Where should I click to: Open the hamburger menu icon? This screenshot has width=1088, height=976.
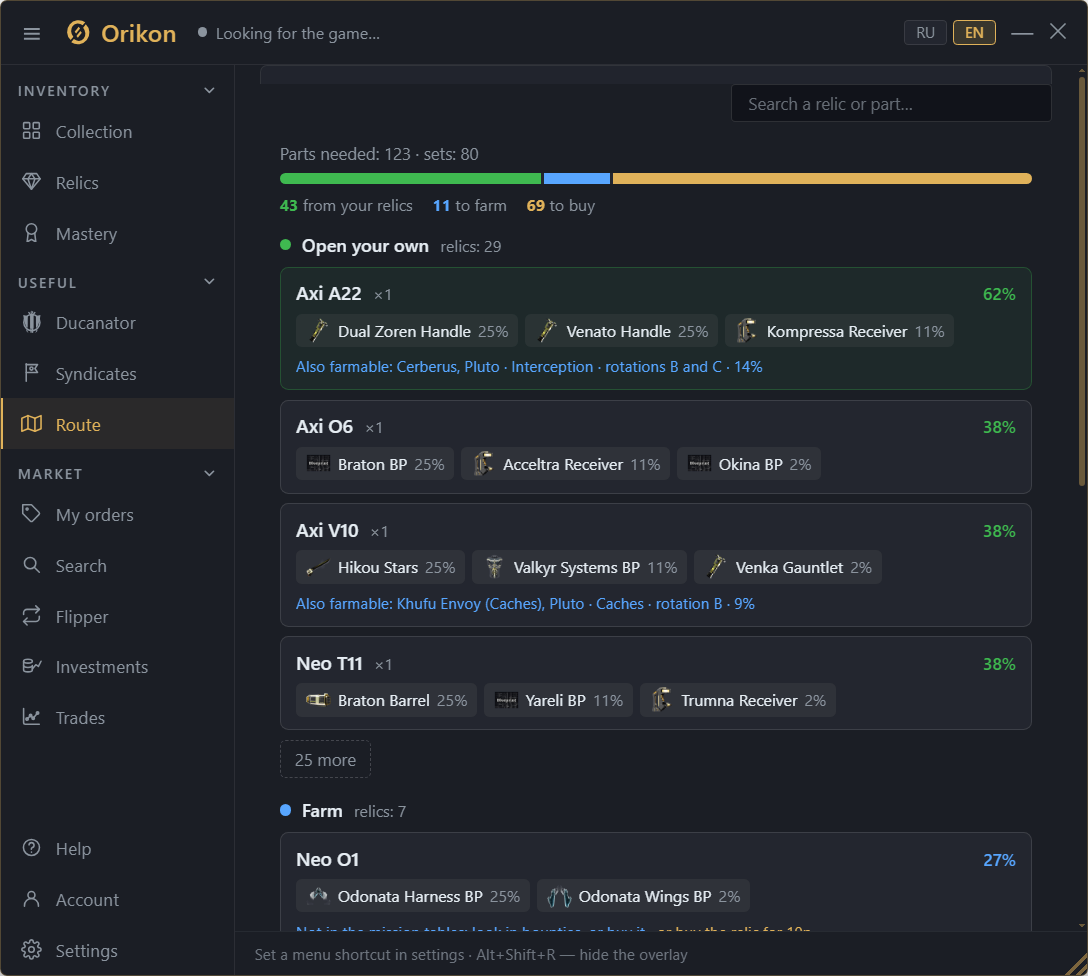click(x=31, y=33)
